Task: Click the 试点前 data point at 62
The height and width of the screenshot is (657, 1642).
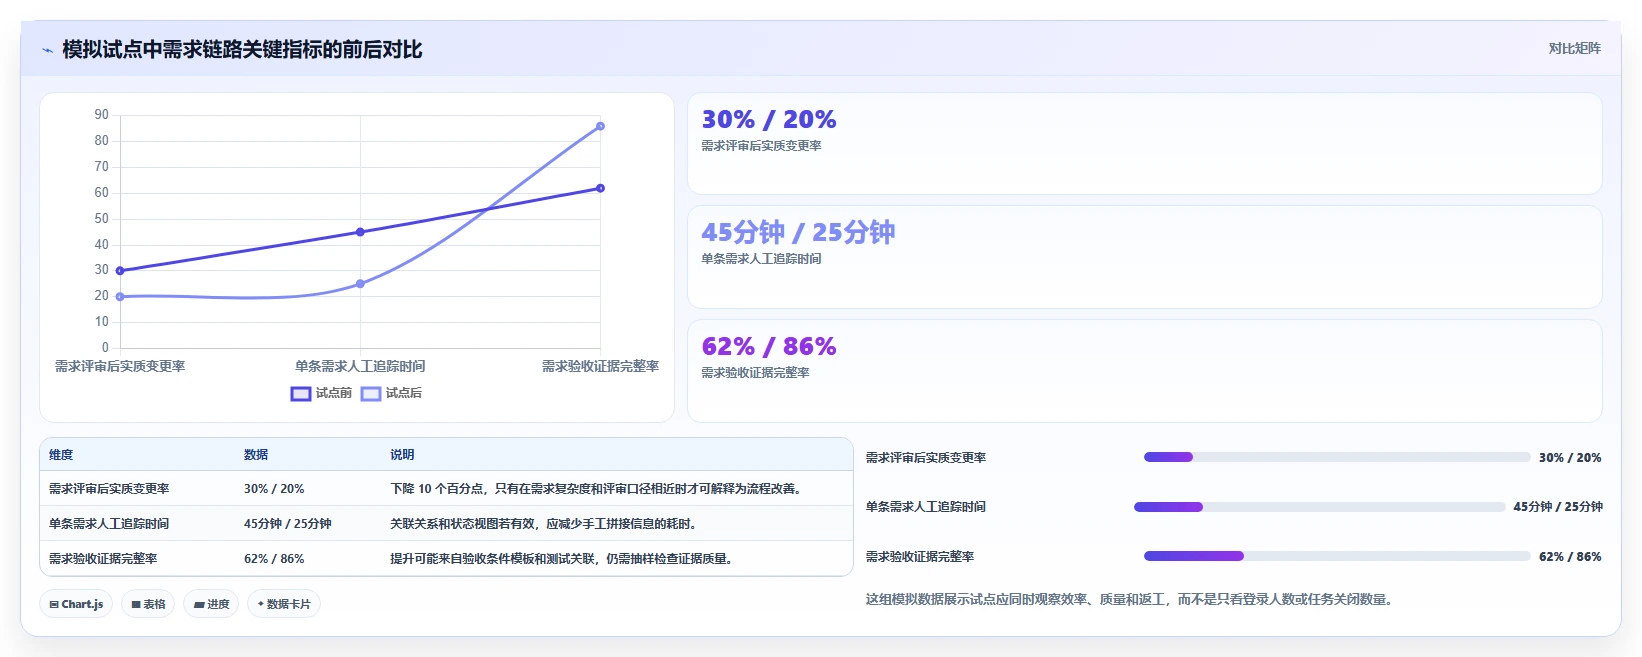Action: (x=600, y=188)
